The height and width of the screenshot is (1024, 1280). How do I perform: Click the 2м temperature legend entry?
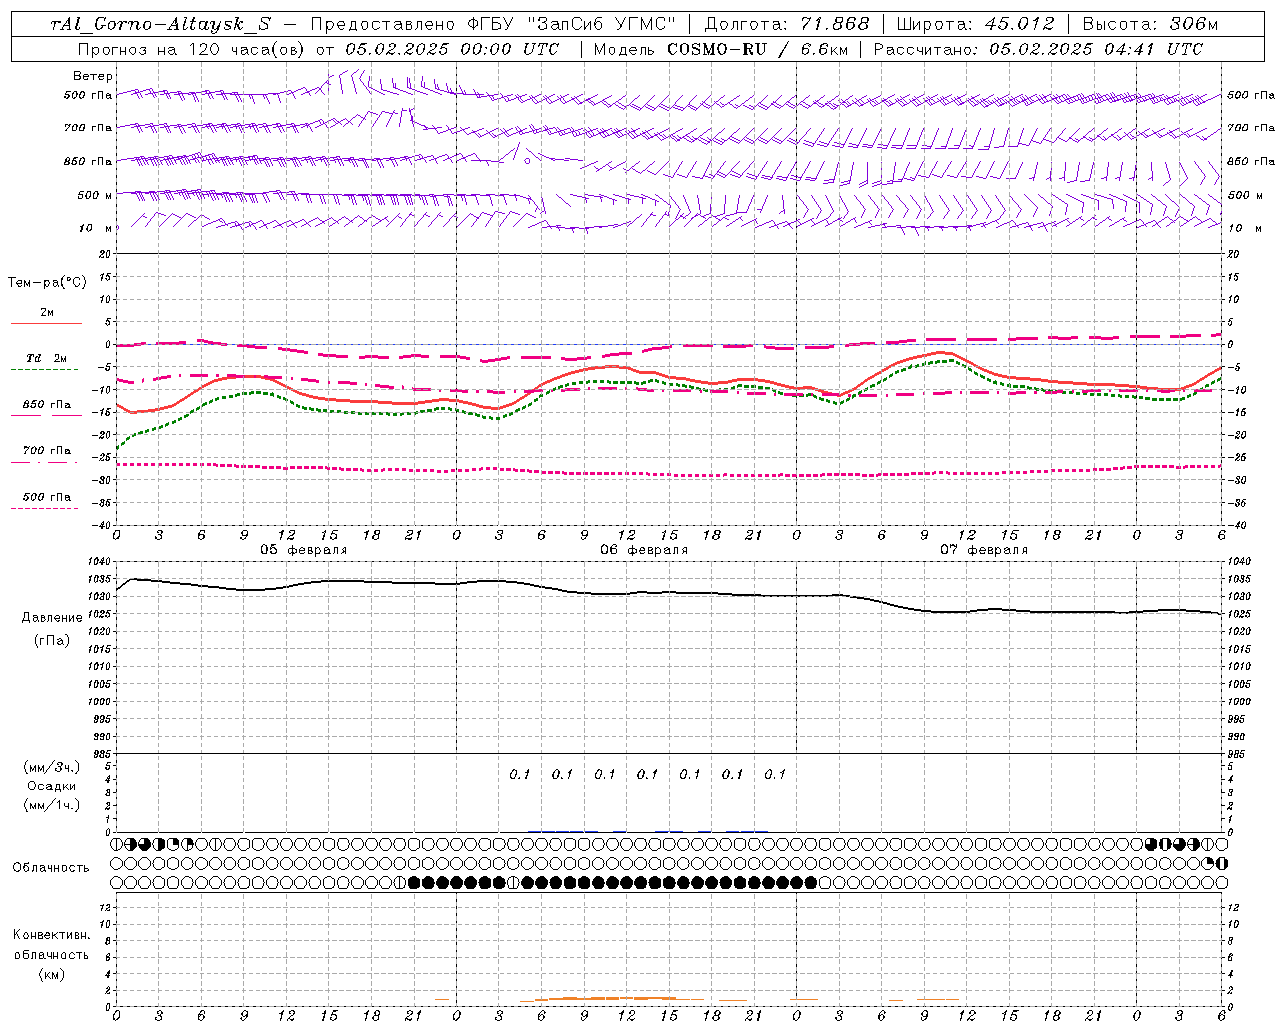(47, 313)
